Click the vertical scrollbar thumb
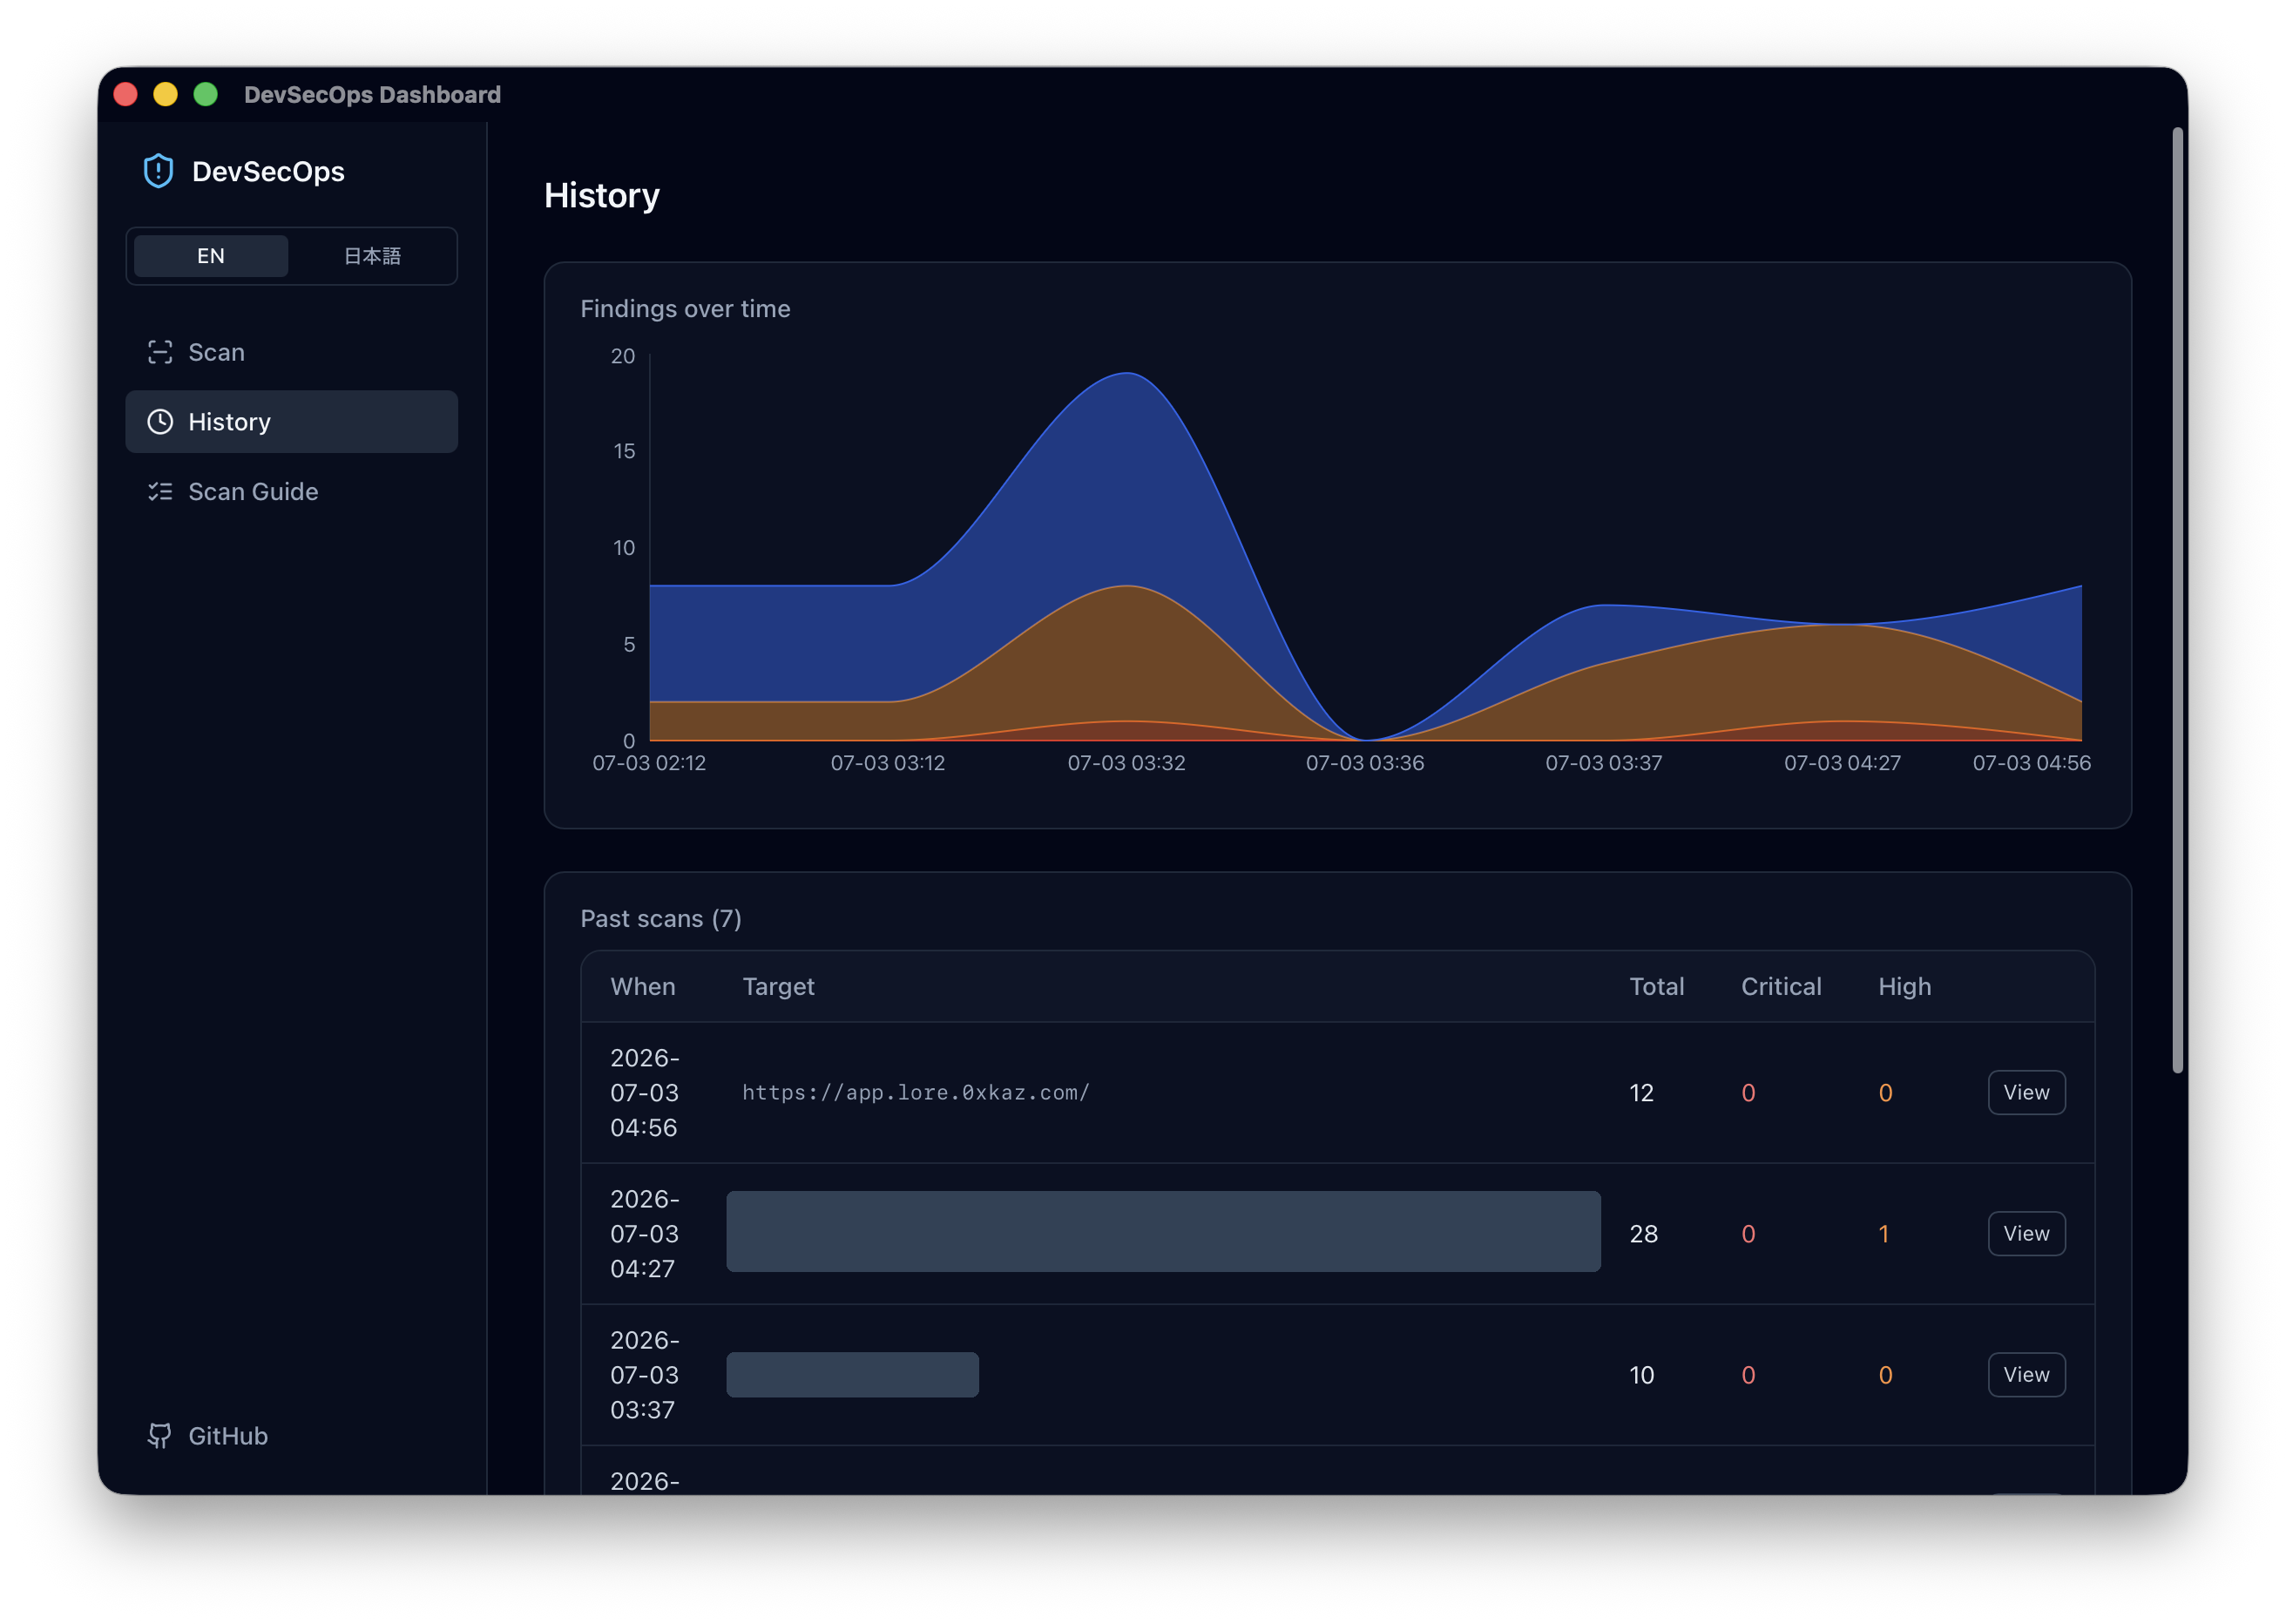 point(2177,600)
